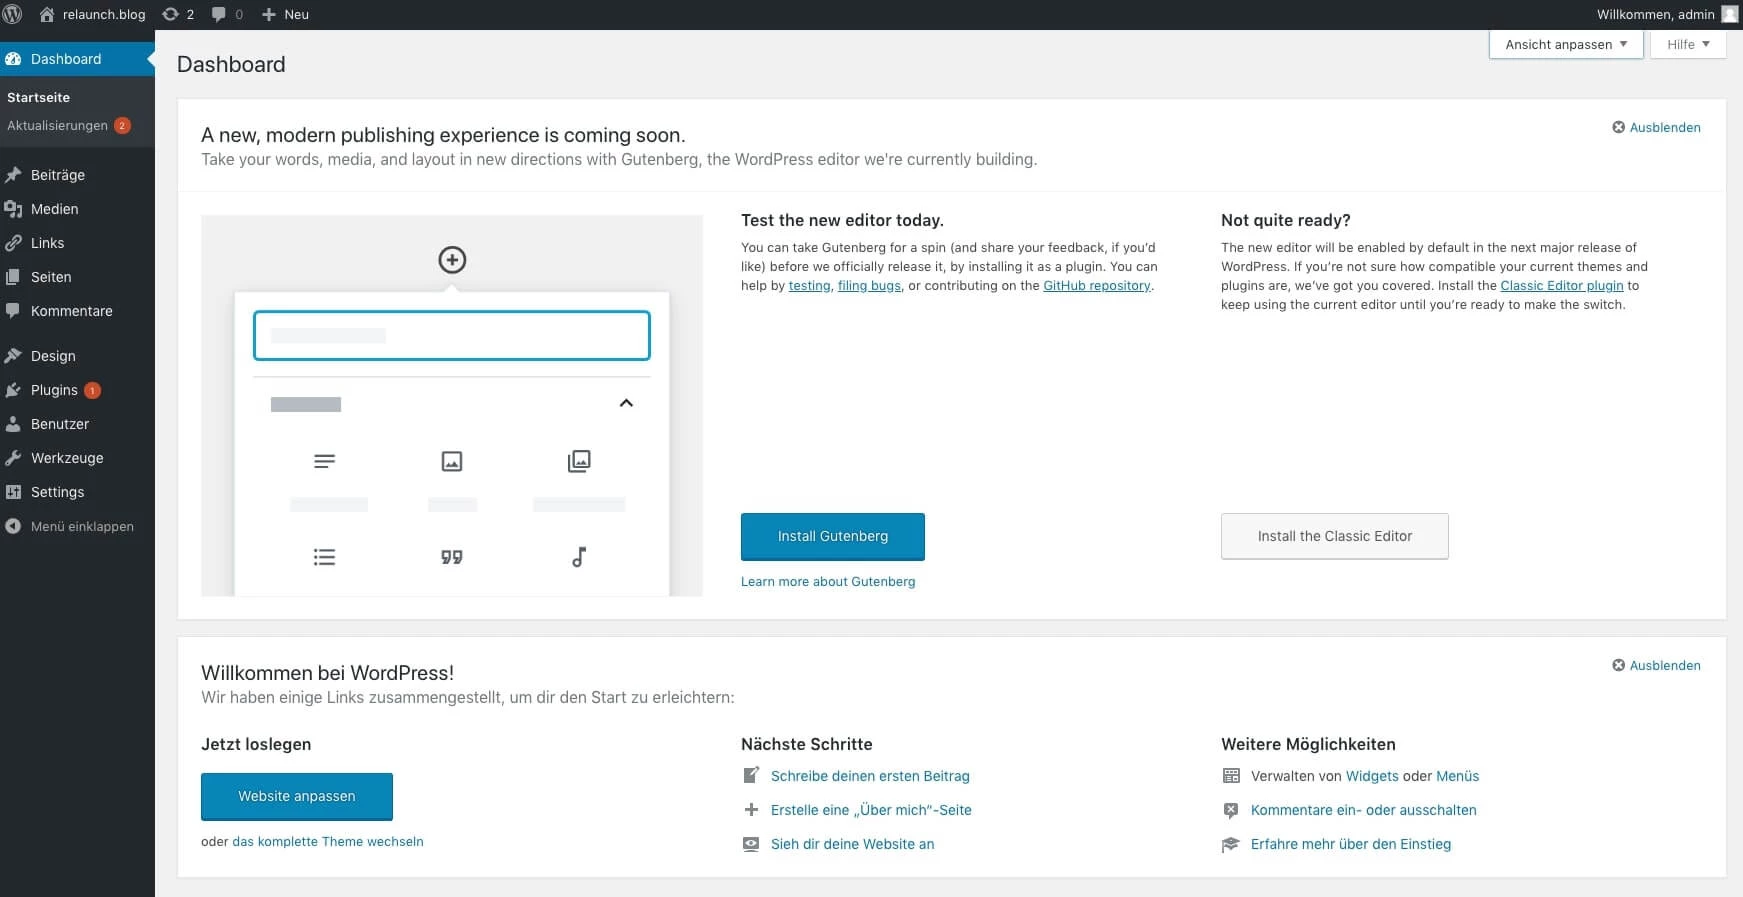Go to Beiträge in the sidebar

[x=57, y=175]
